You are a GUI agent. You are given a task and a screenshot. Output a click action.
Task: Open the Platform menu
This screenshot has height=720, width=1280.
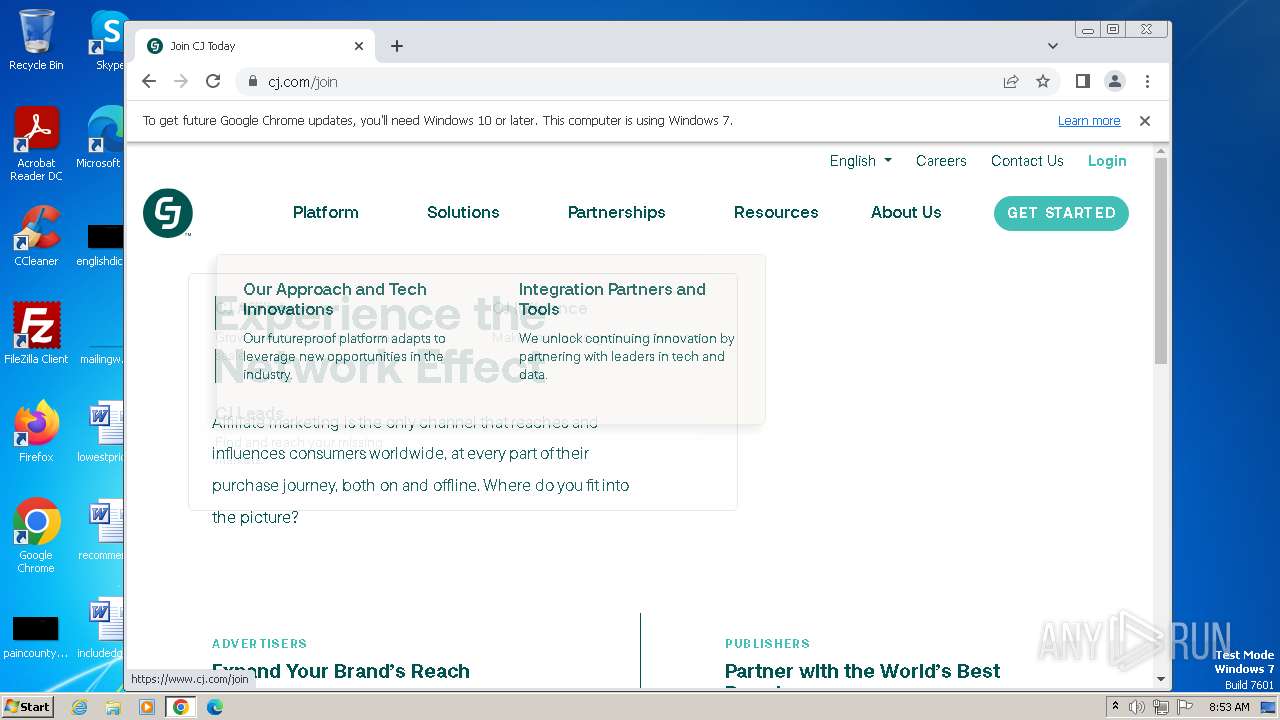coord(325,212)
